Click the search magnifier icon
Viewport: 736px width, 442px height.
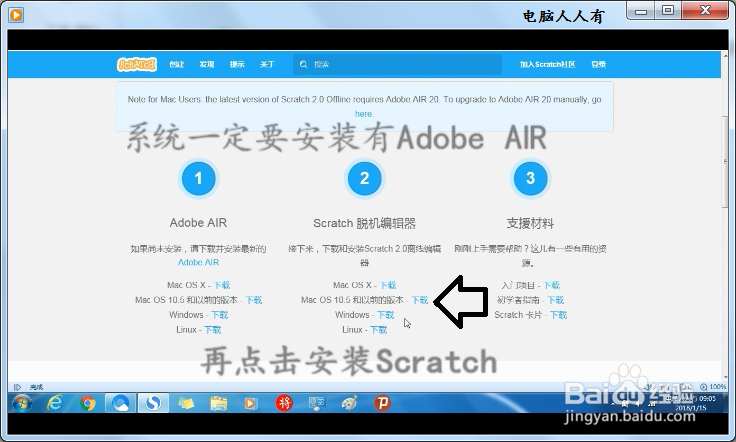point(303,64)
